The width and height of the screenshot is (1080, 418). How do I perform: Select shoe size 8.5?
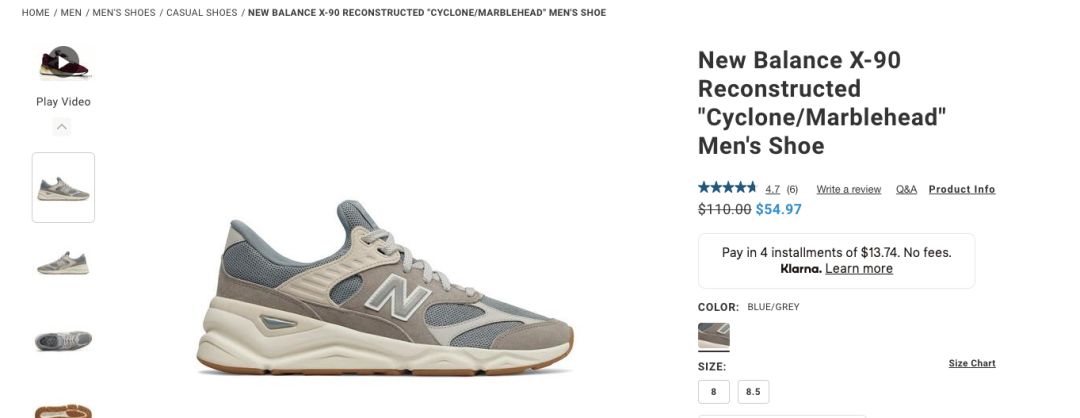[x=754, y=392]
